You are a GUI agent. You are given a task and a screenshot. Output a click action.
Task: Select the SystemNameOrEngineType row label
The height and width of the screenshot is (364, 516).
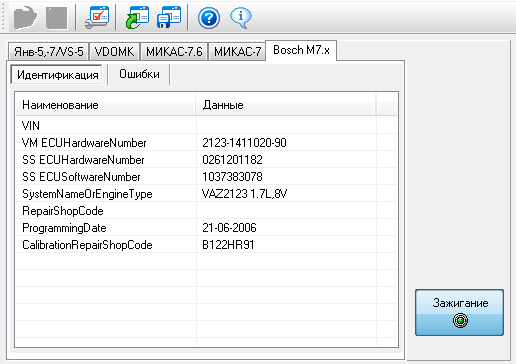point(87,194)
